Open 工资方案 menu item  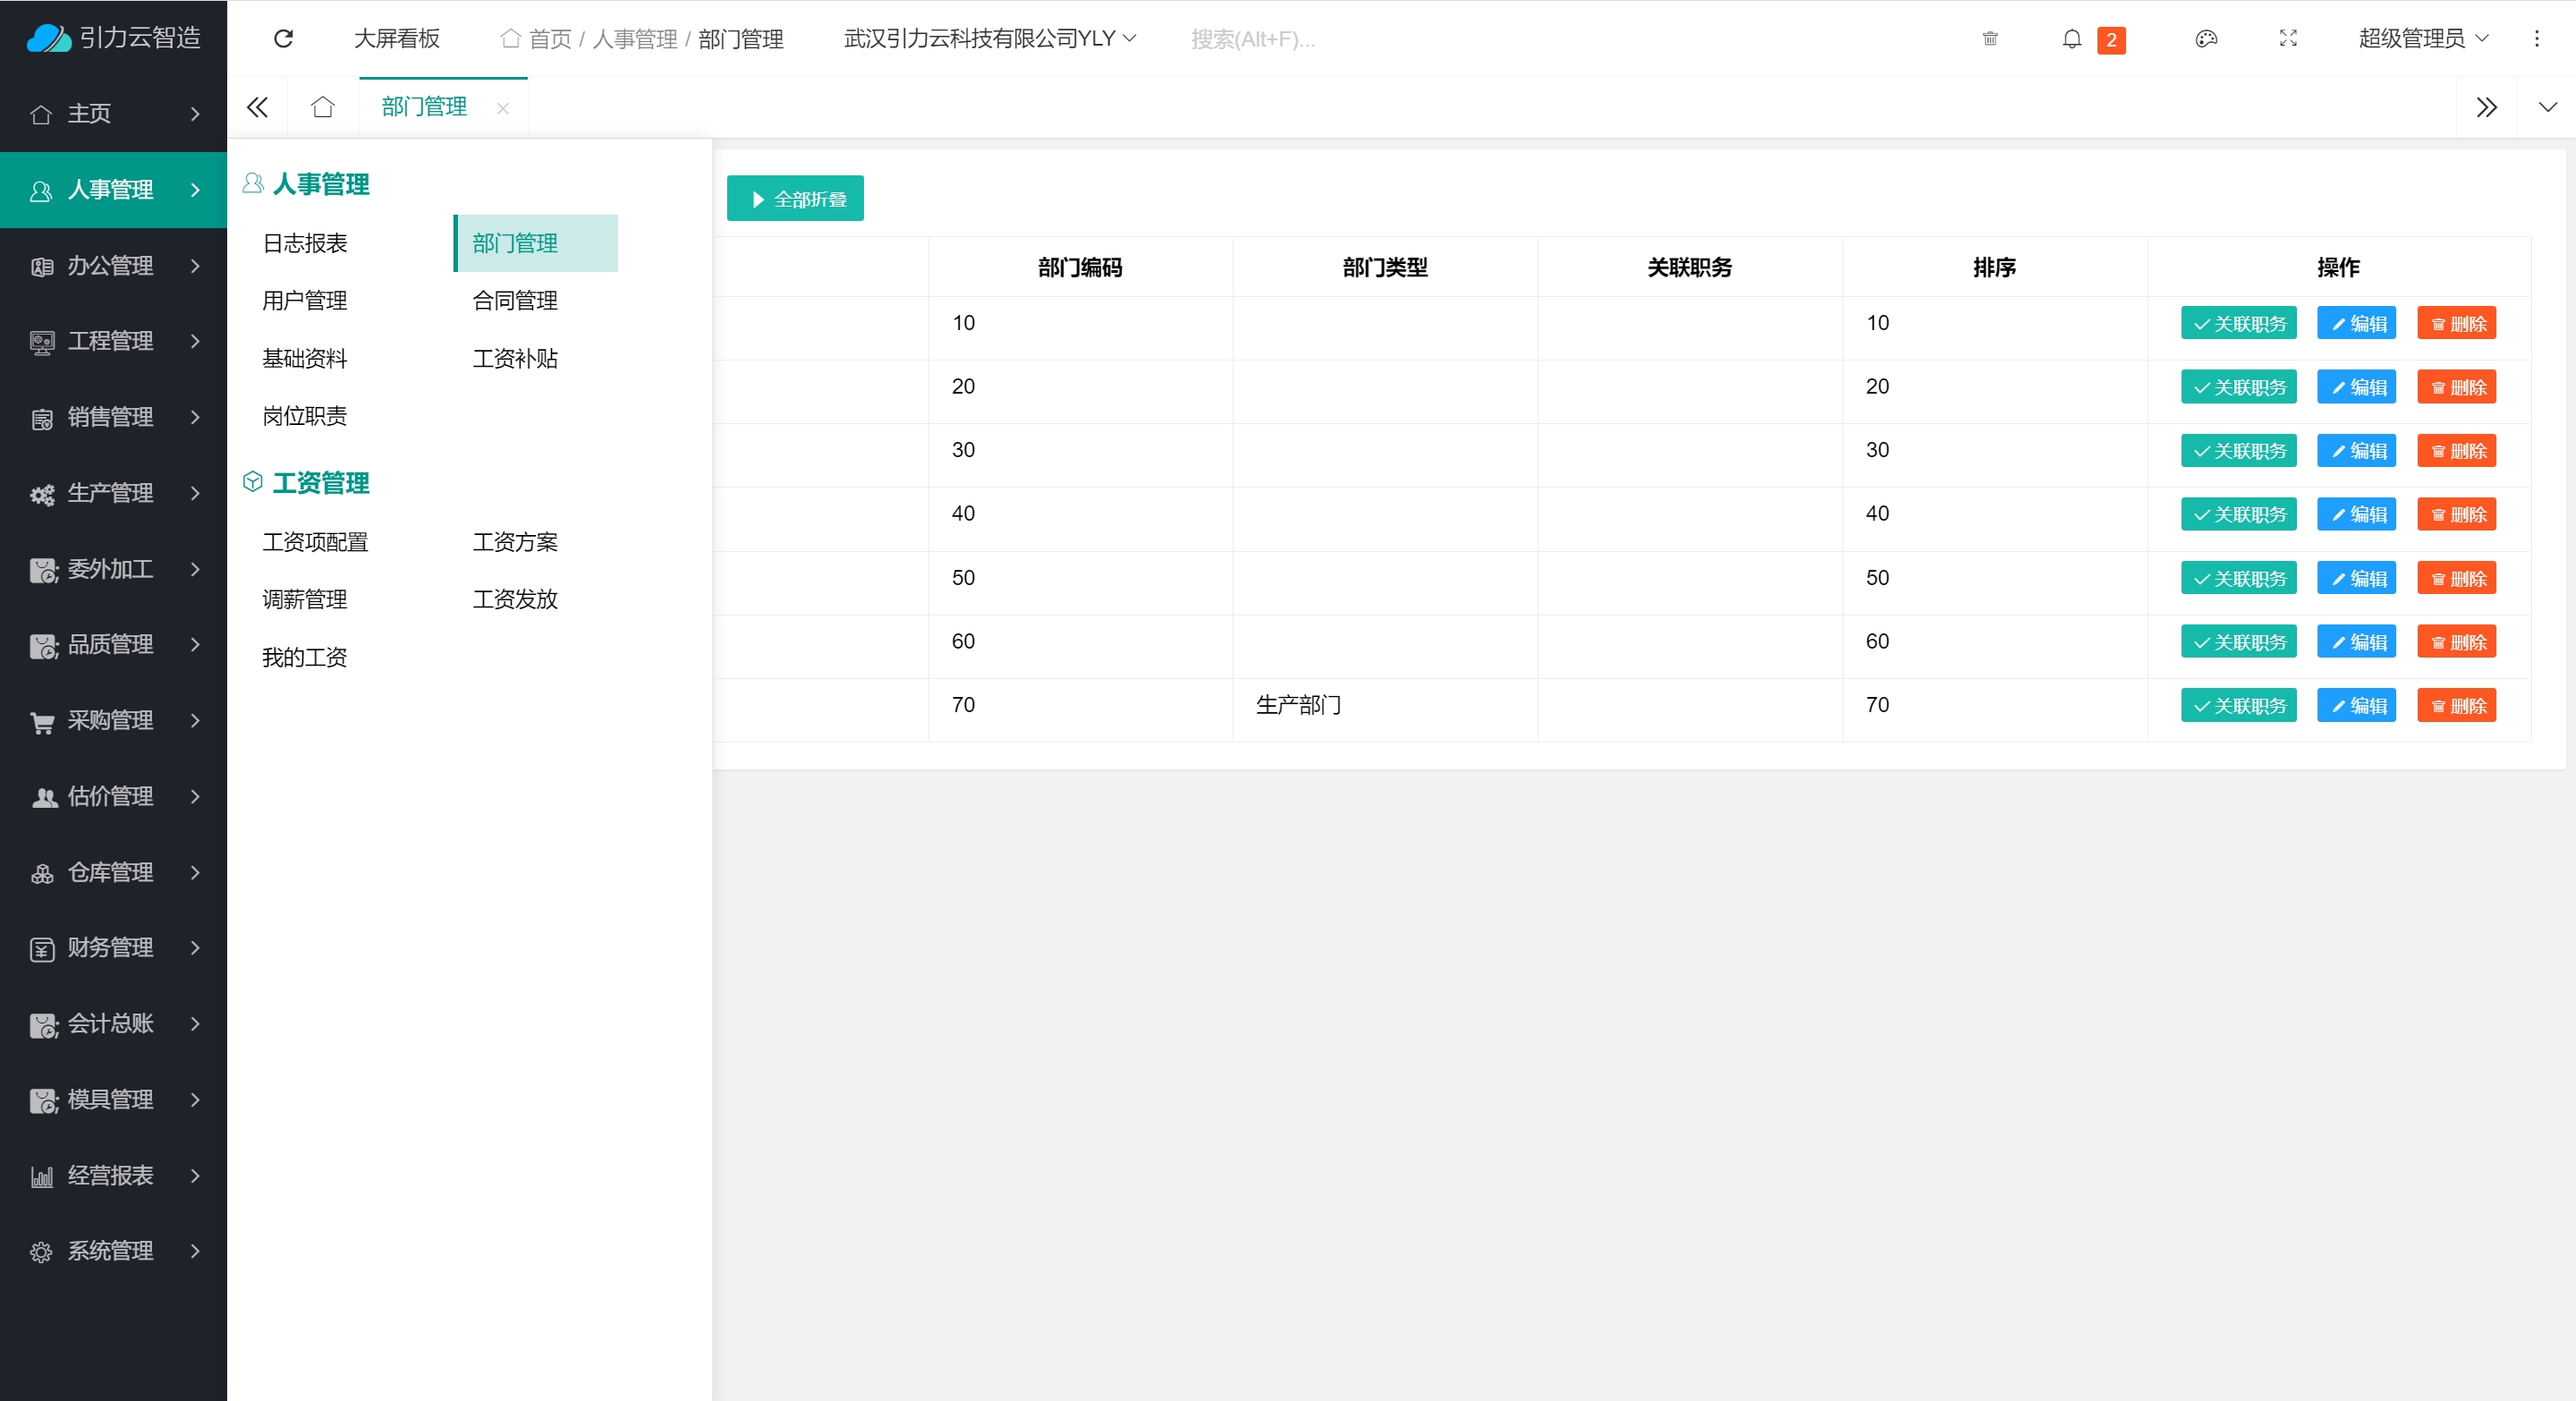(x=514, y=542)
